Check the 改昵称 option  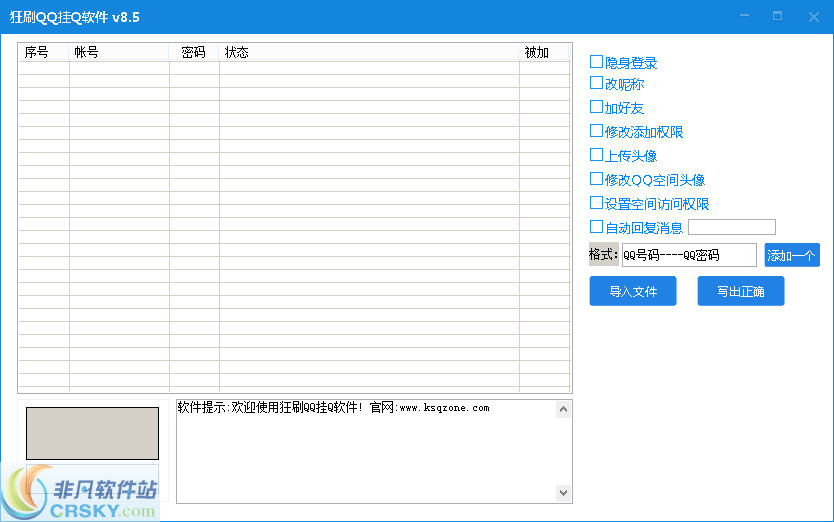(596, 83)
